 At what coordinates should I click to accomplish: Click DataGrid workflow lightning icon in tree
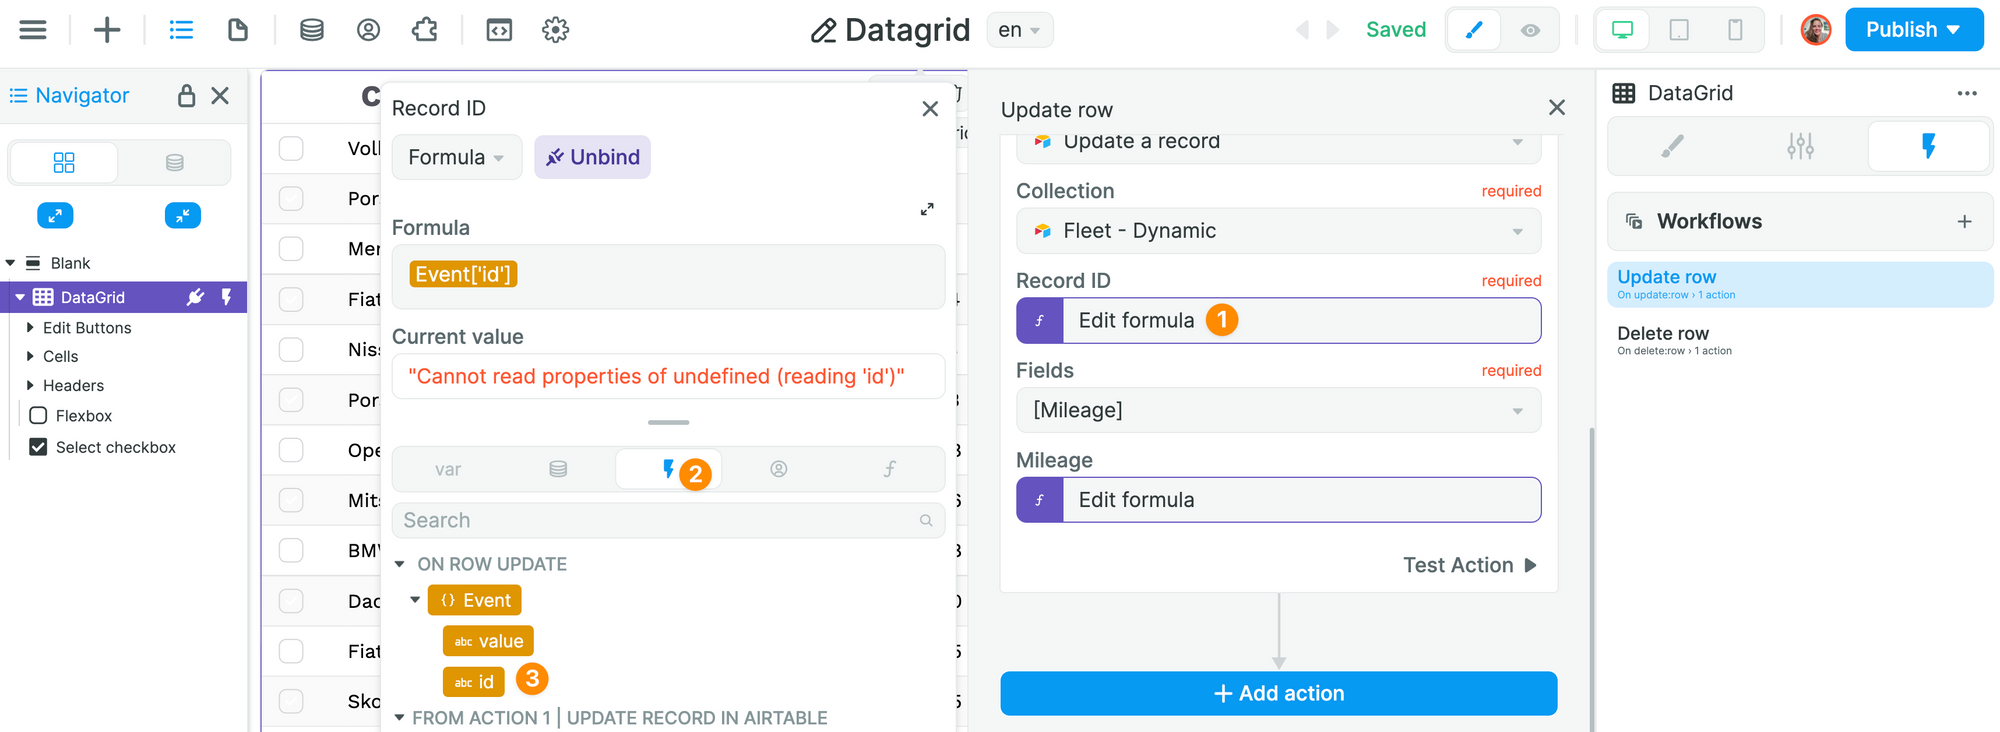(x=226, y=297)
